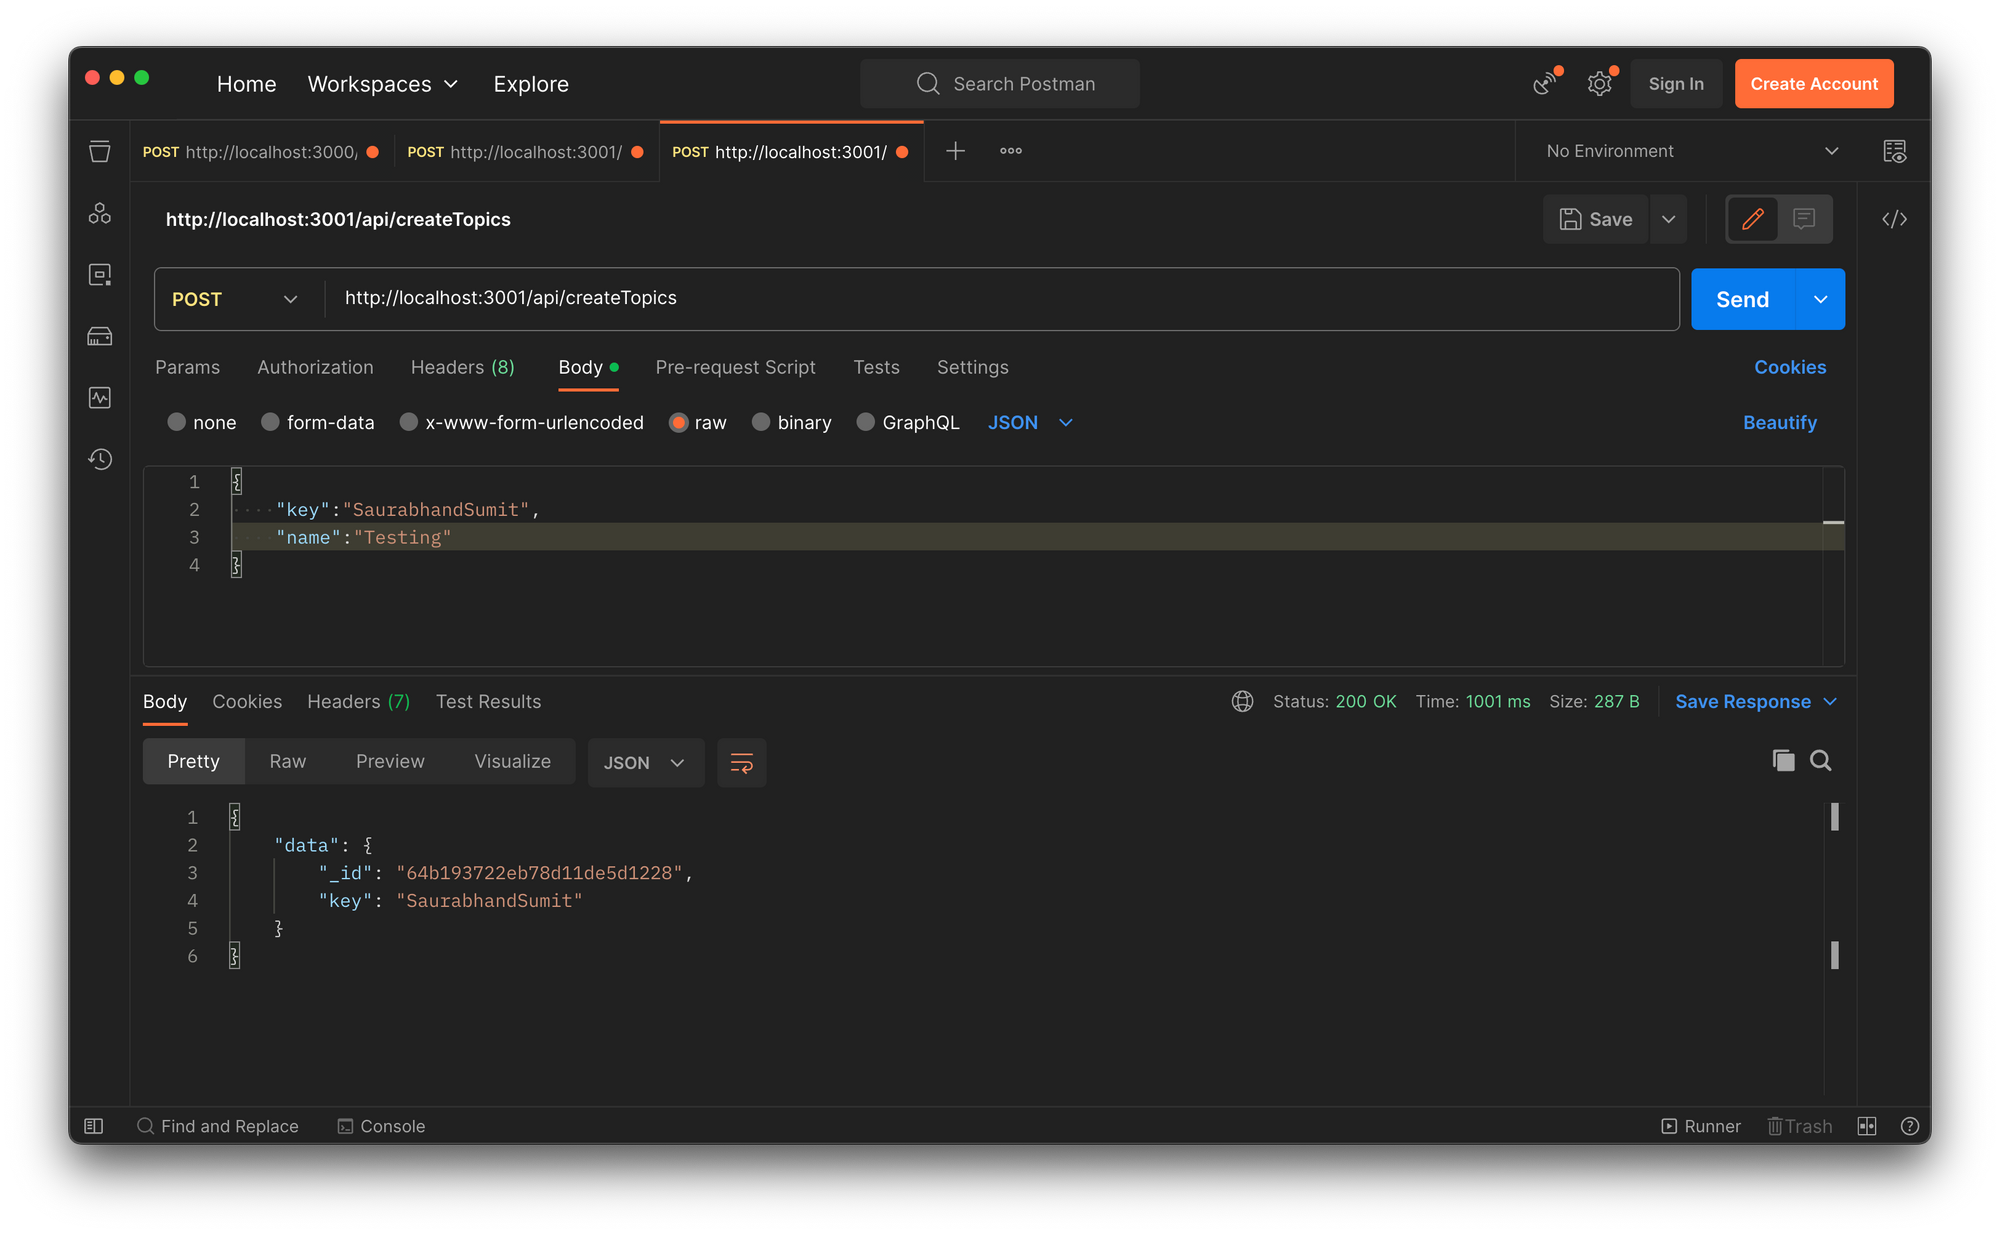This screenshot has height=1235, width=2000.
Task: Search the response with magnifier icon
Action: tap(1821, 761)
